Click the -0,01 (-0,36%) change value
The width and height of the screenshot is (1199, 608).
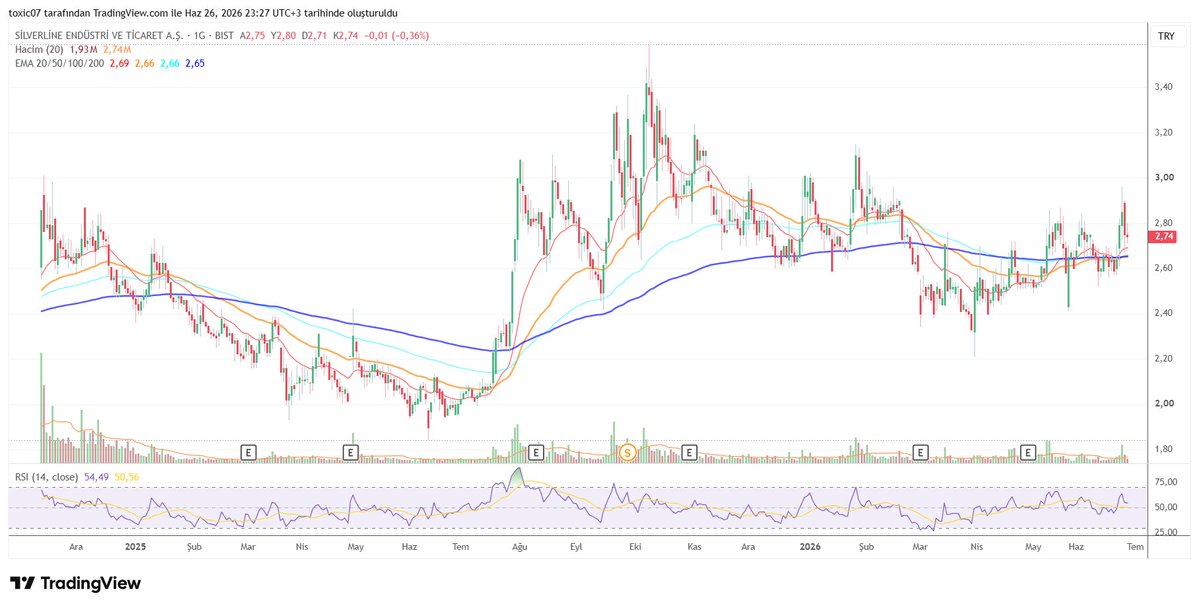point(395,35)
